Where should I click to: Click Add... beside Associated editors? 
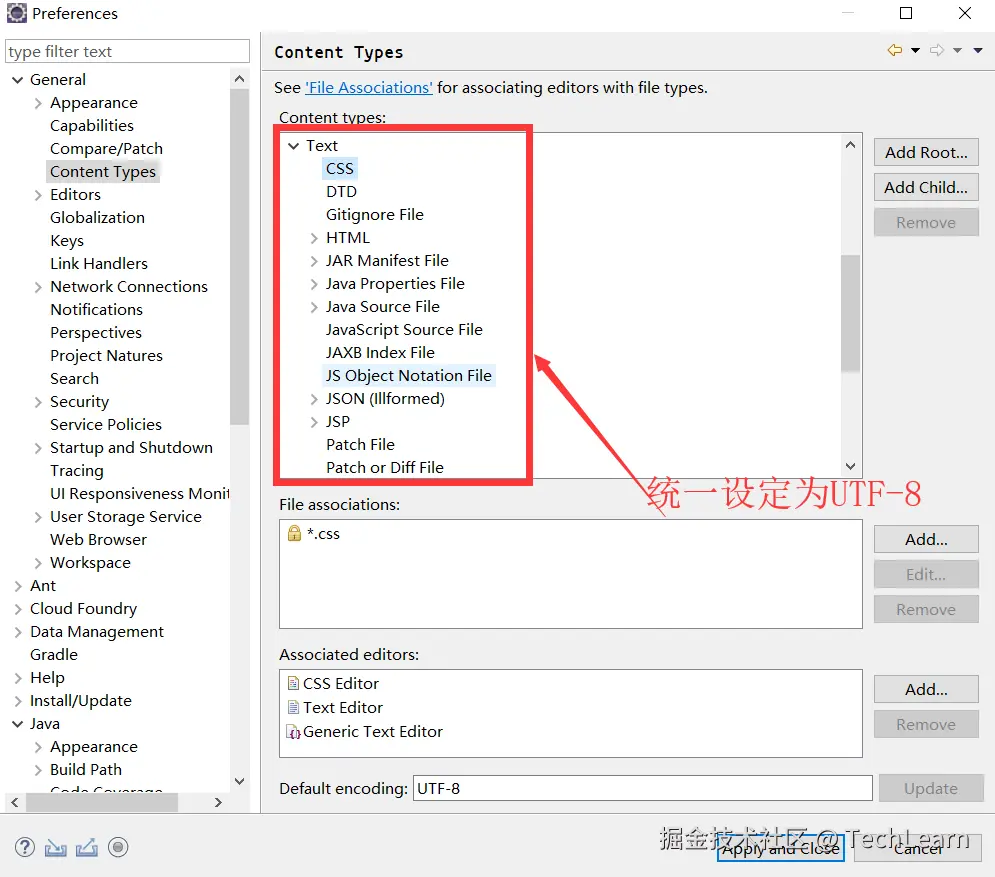tap(926, 689)
